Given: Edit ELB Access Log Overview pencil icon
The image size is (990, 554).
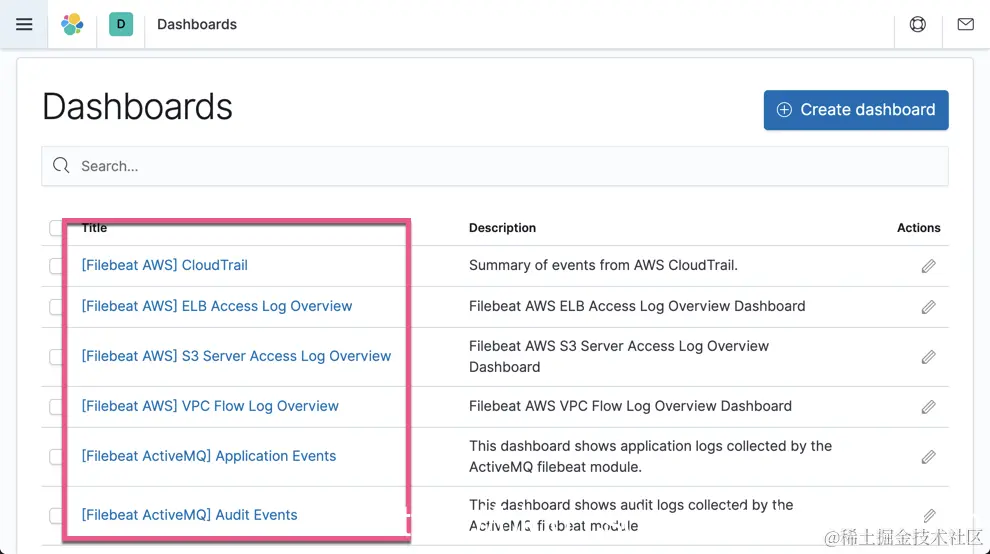Looking at the screenshot, I should click(x=928, y=307).
